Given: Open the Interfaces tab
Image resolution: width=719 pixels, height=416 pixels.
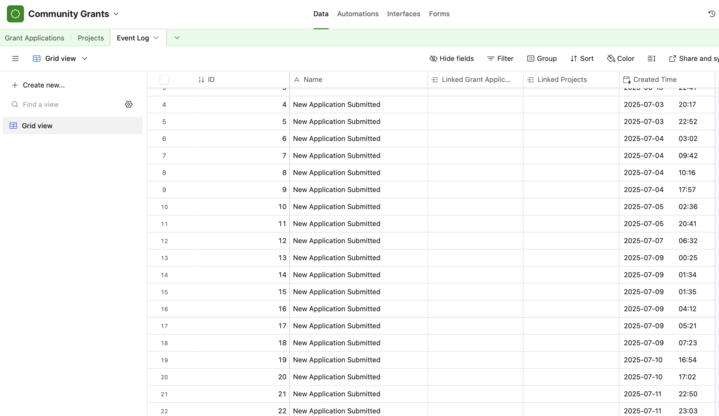Looking at the screenshot, I should pyautogui.click(x=404, y=14).
